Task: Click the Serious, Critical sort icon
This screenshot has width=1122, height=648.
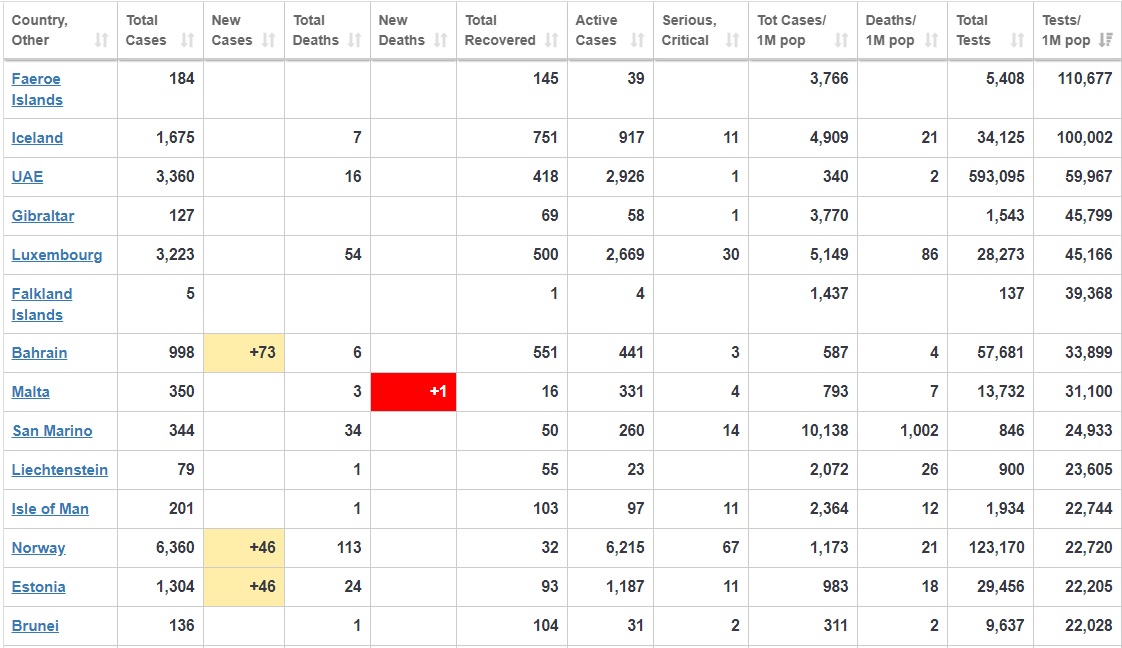Action: (732, 41)
